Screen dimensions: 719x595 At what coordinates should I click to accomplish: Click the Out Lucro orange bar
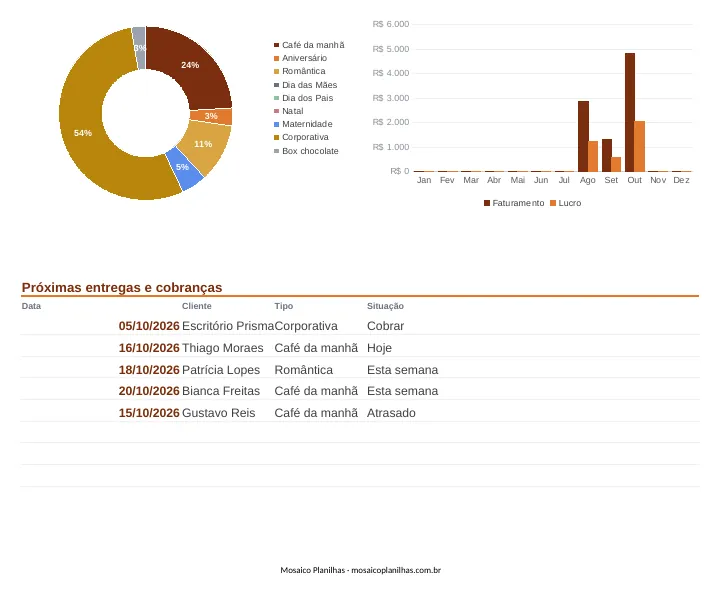point(640,146)
